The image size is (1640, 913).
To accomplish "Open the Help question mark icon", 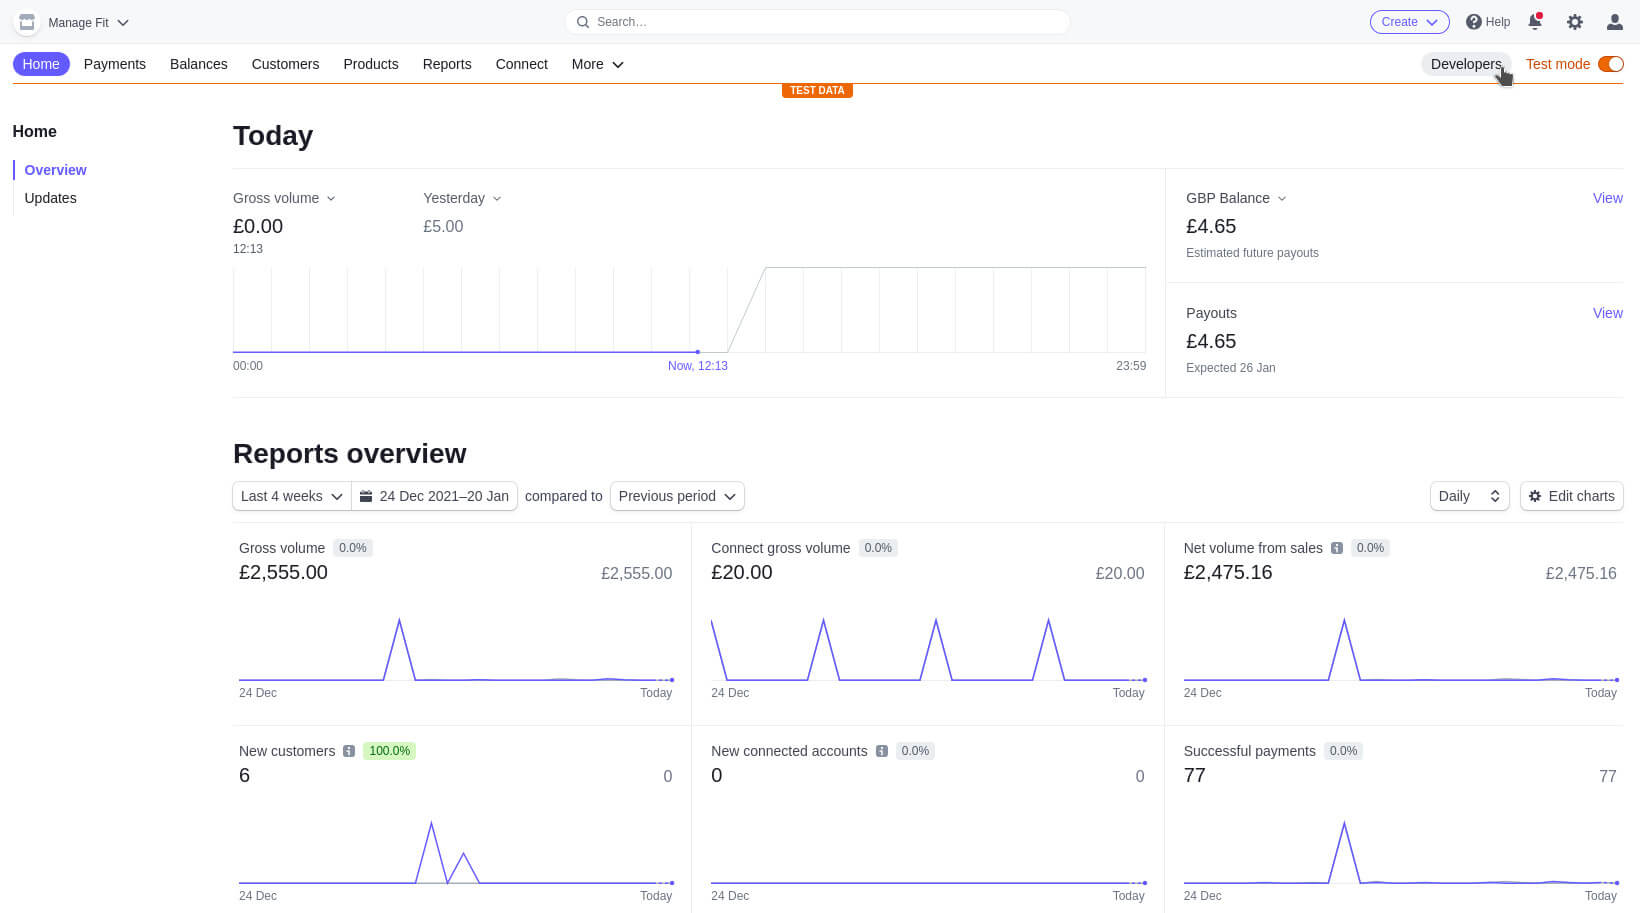I will pos(1473,22).
